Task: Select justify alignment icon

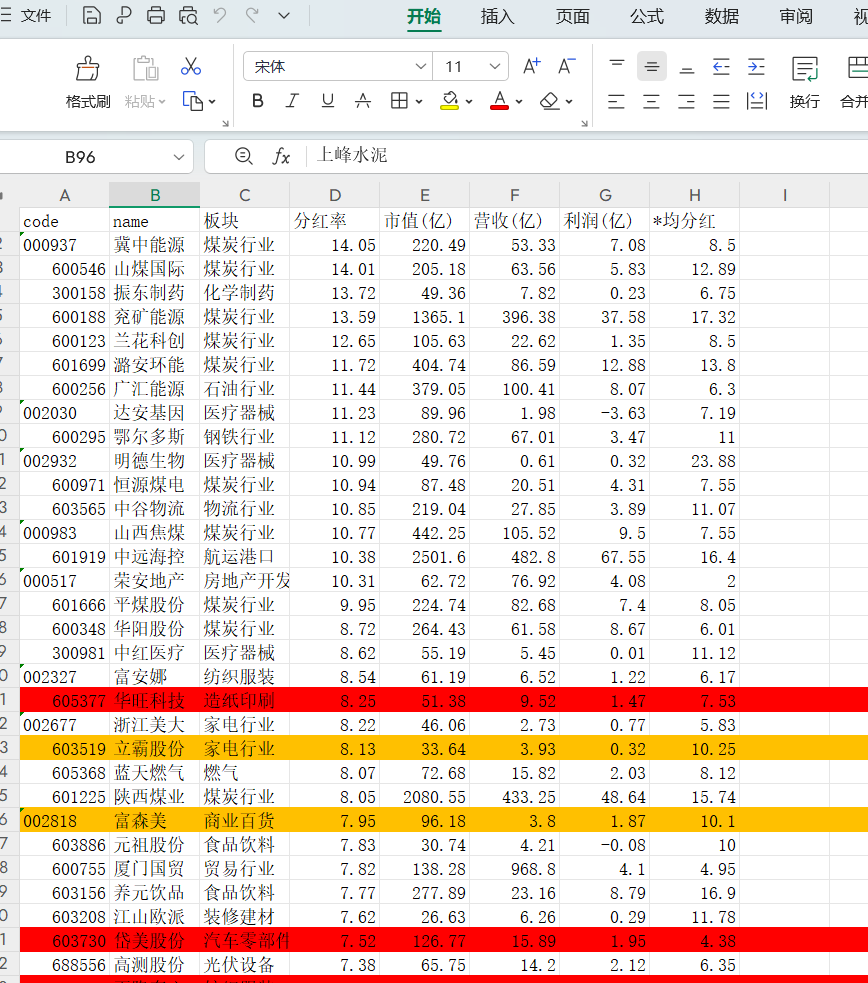Action: point(721,101)
